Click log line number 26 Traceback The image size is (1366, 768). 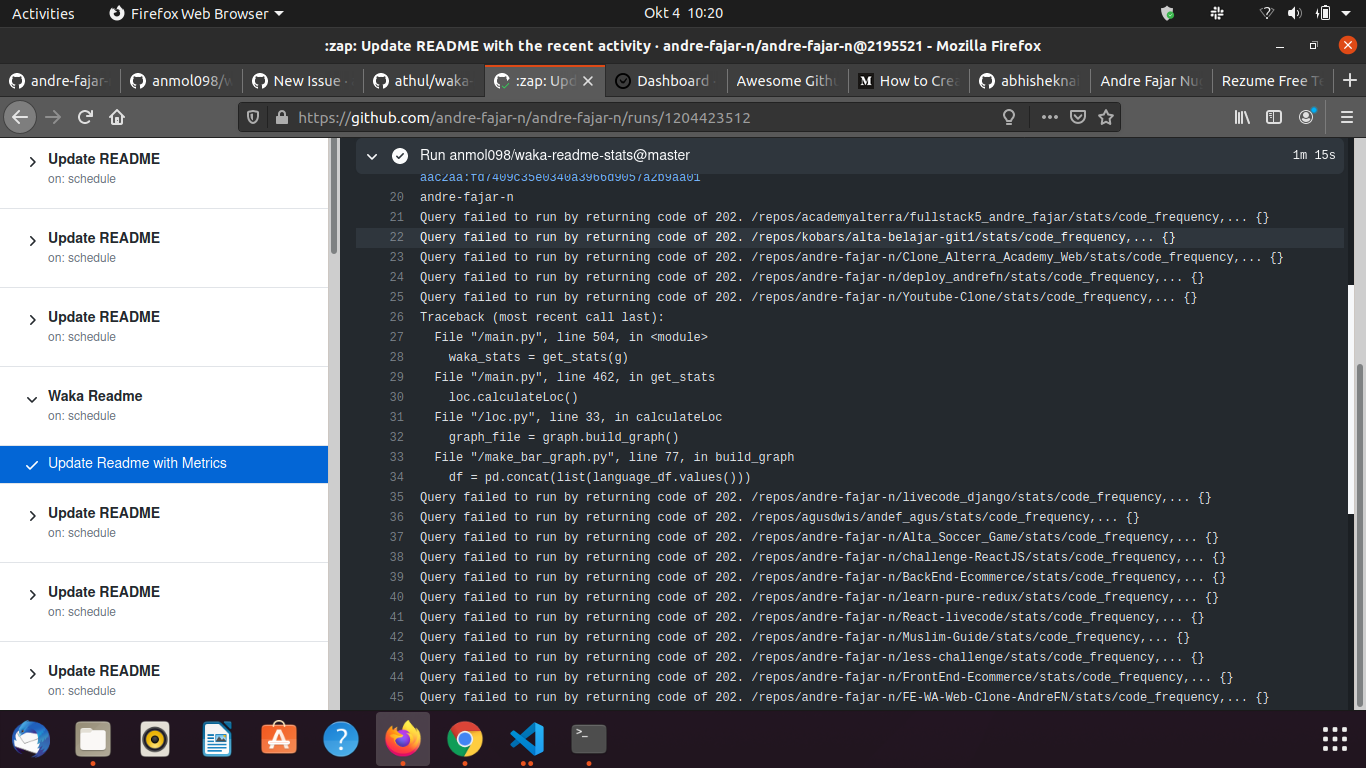397,317
